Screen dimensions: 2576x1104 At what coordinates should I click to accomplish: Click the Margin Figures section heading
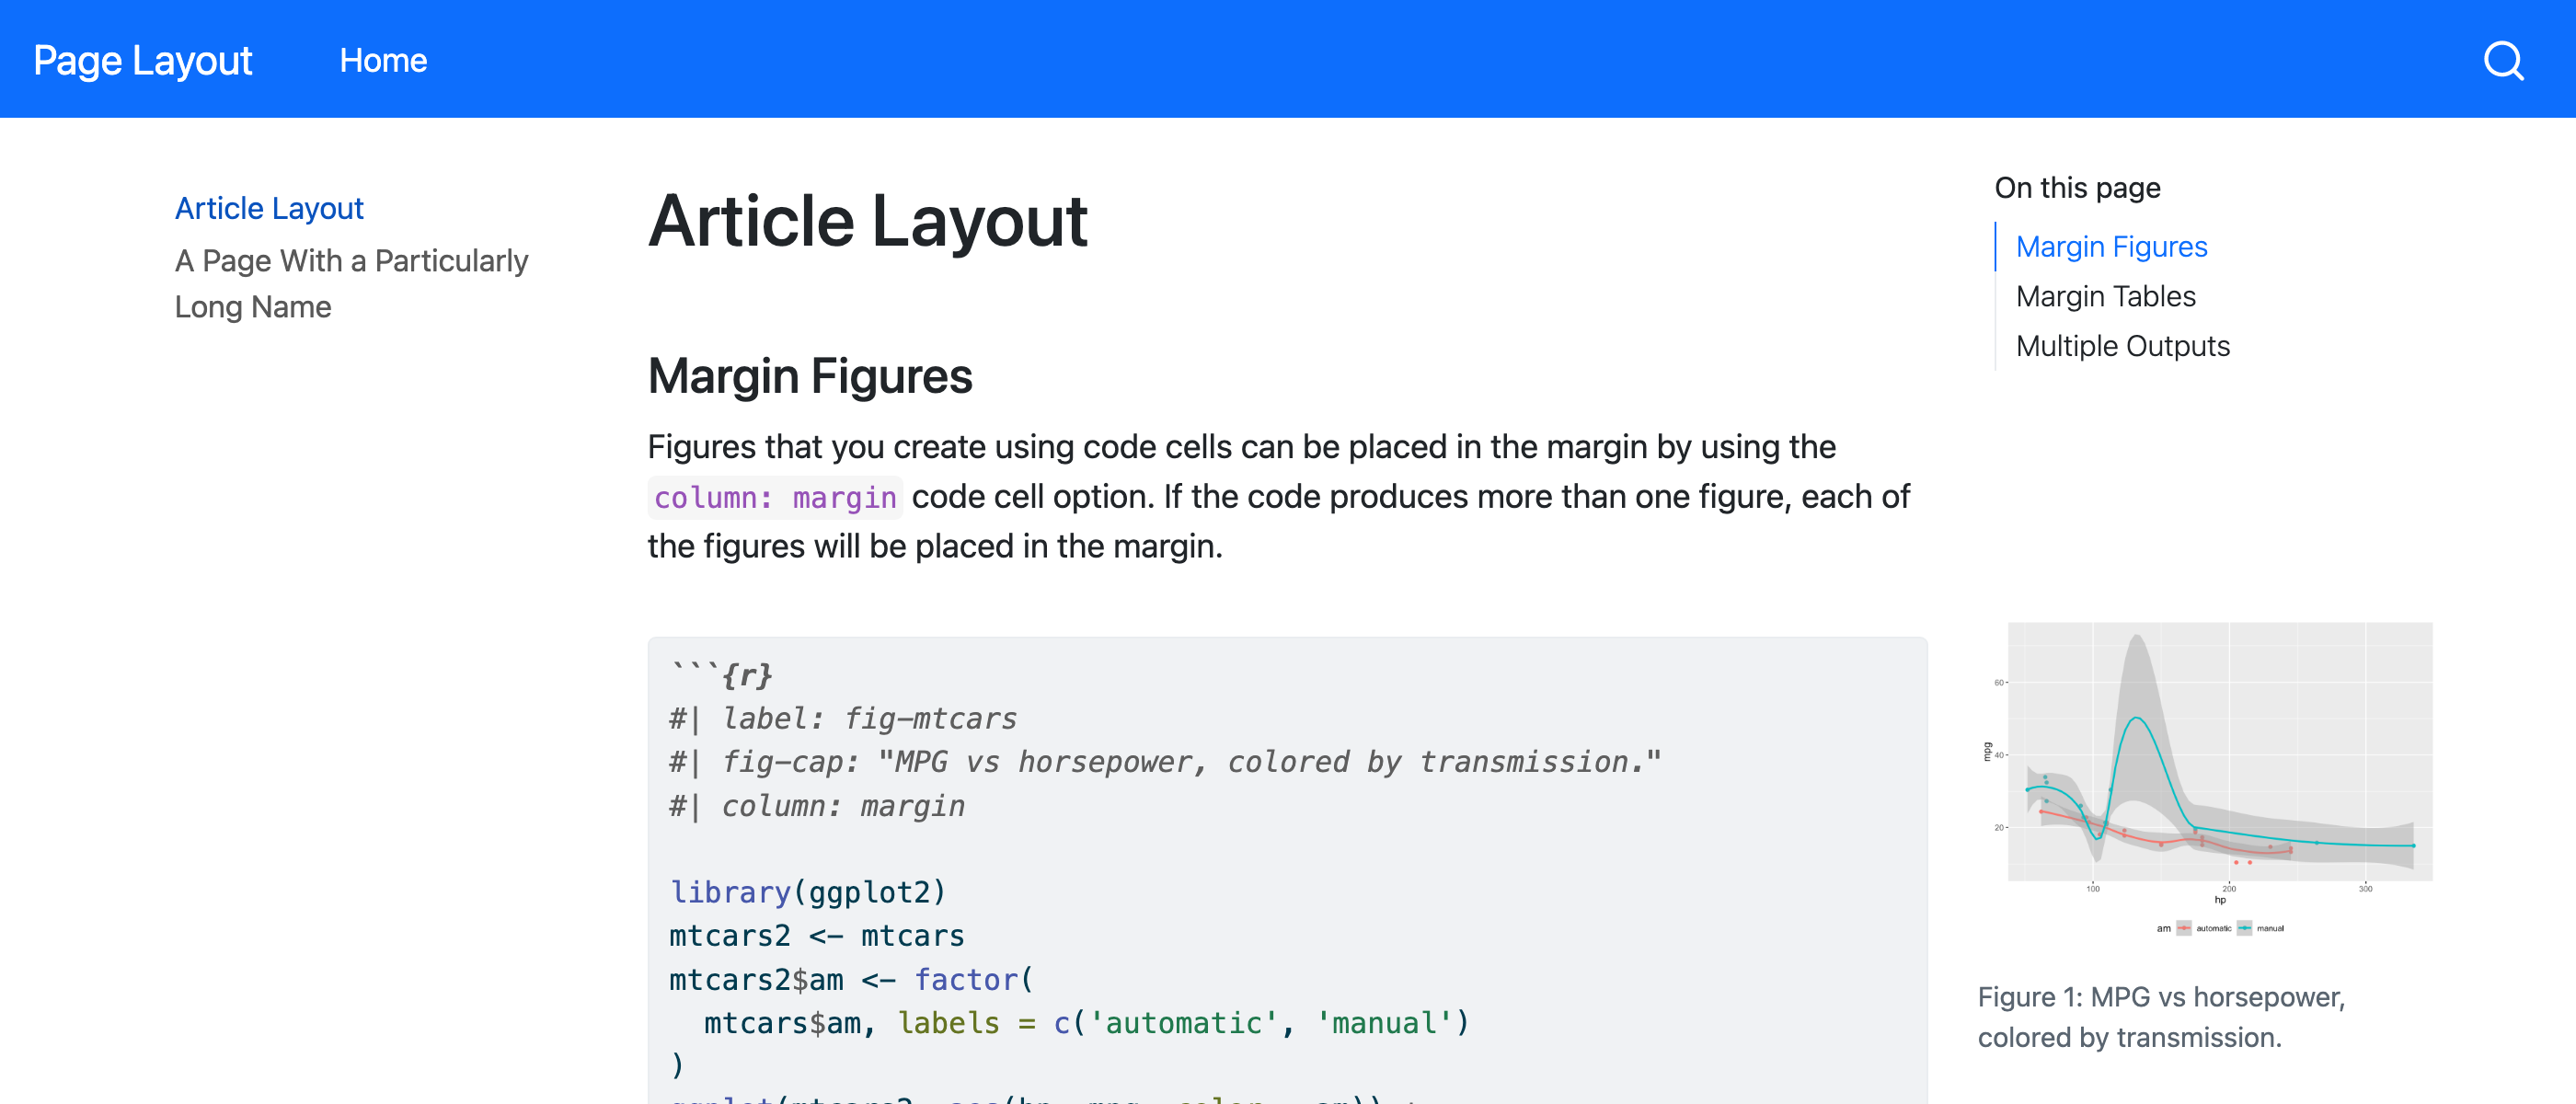pyautogui.click(x=810, y=377)
